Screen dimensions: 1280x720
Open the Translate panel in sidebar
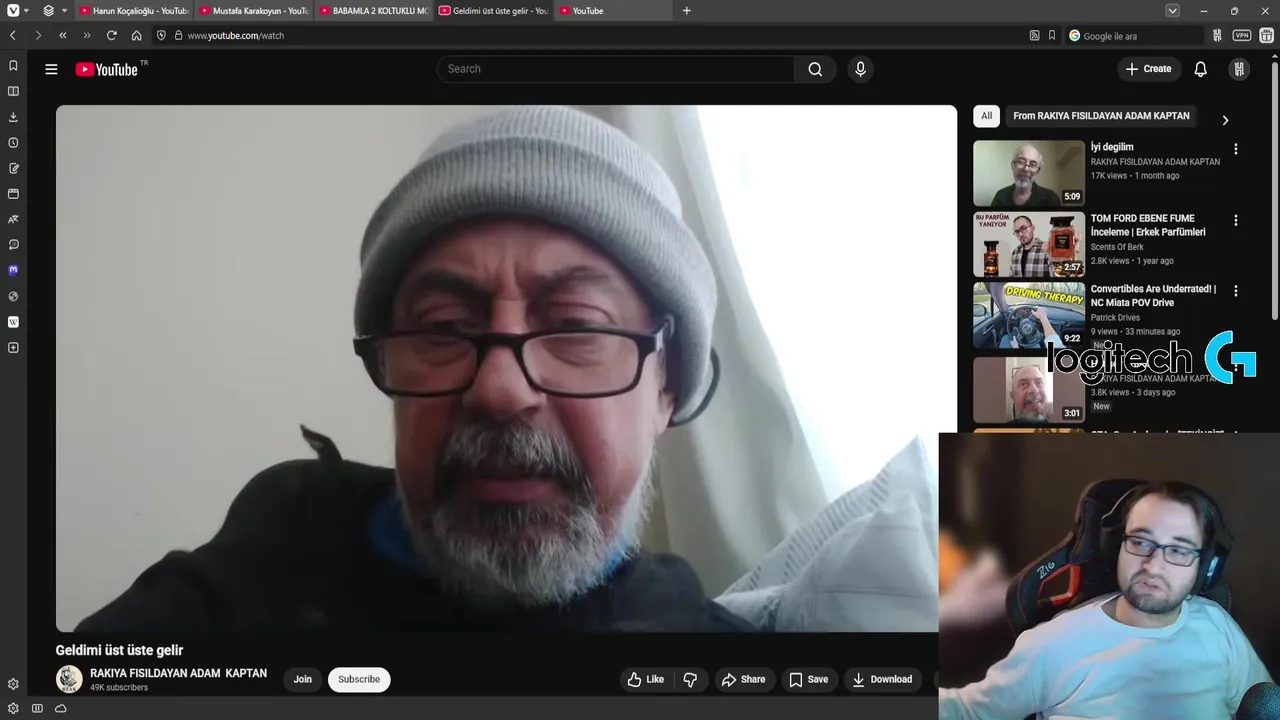13,219
